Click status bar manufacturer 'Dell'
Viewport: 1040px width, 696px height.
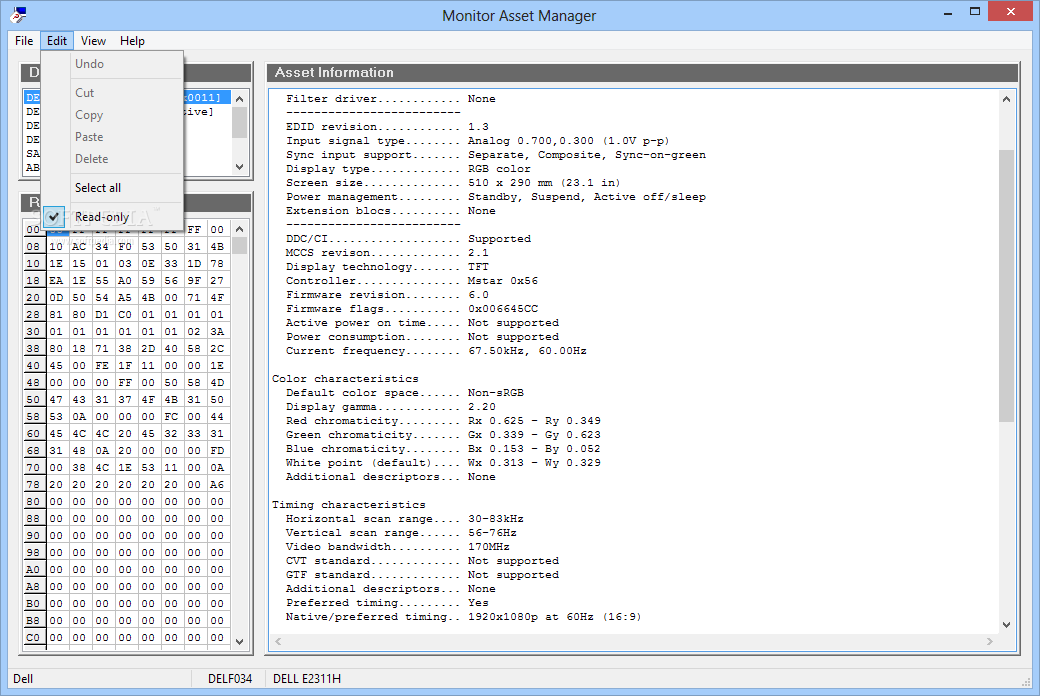(23, 679)
